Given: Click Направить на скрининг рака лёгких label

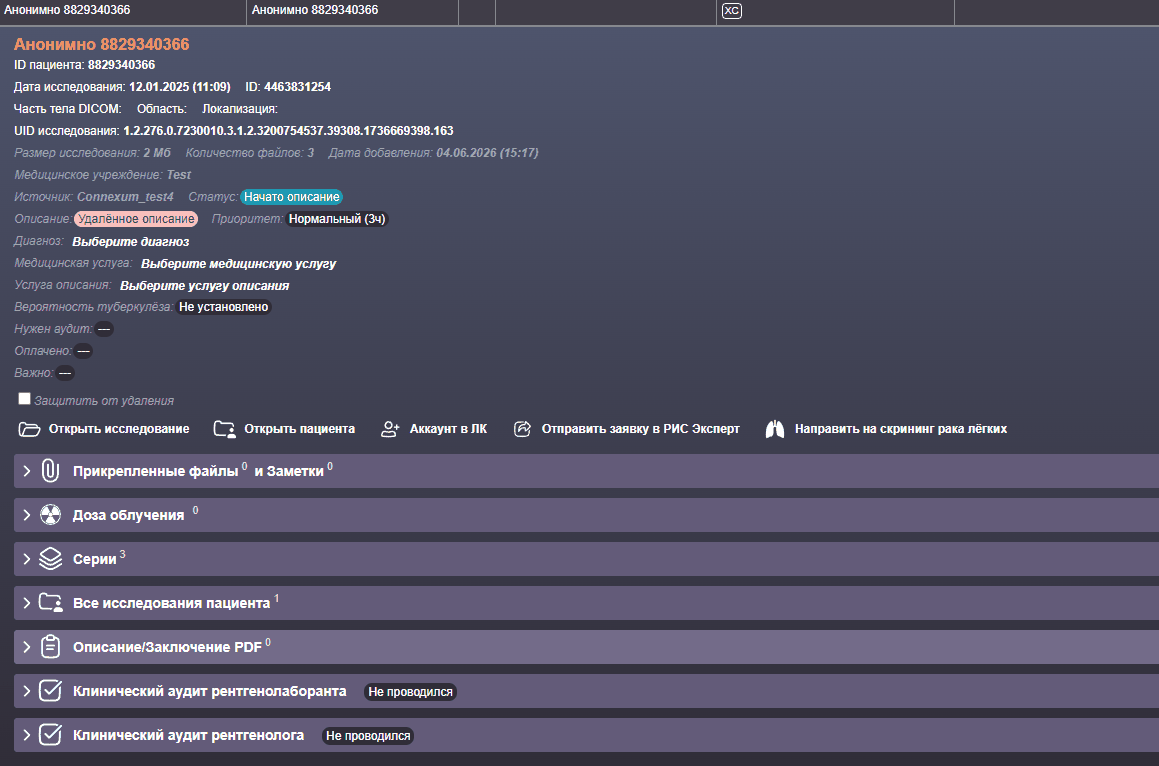Looking at the screenshot, I should 901,429.
